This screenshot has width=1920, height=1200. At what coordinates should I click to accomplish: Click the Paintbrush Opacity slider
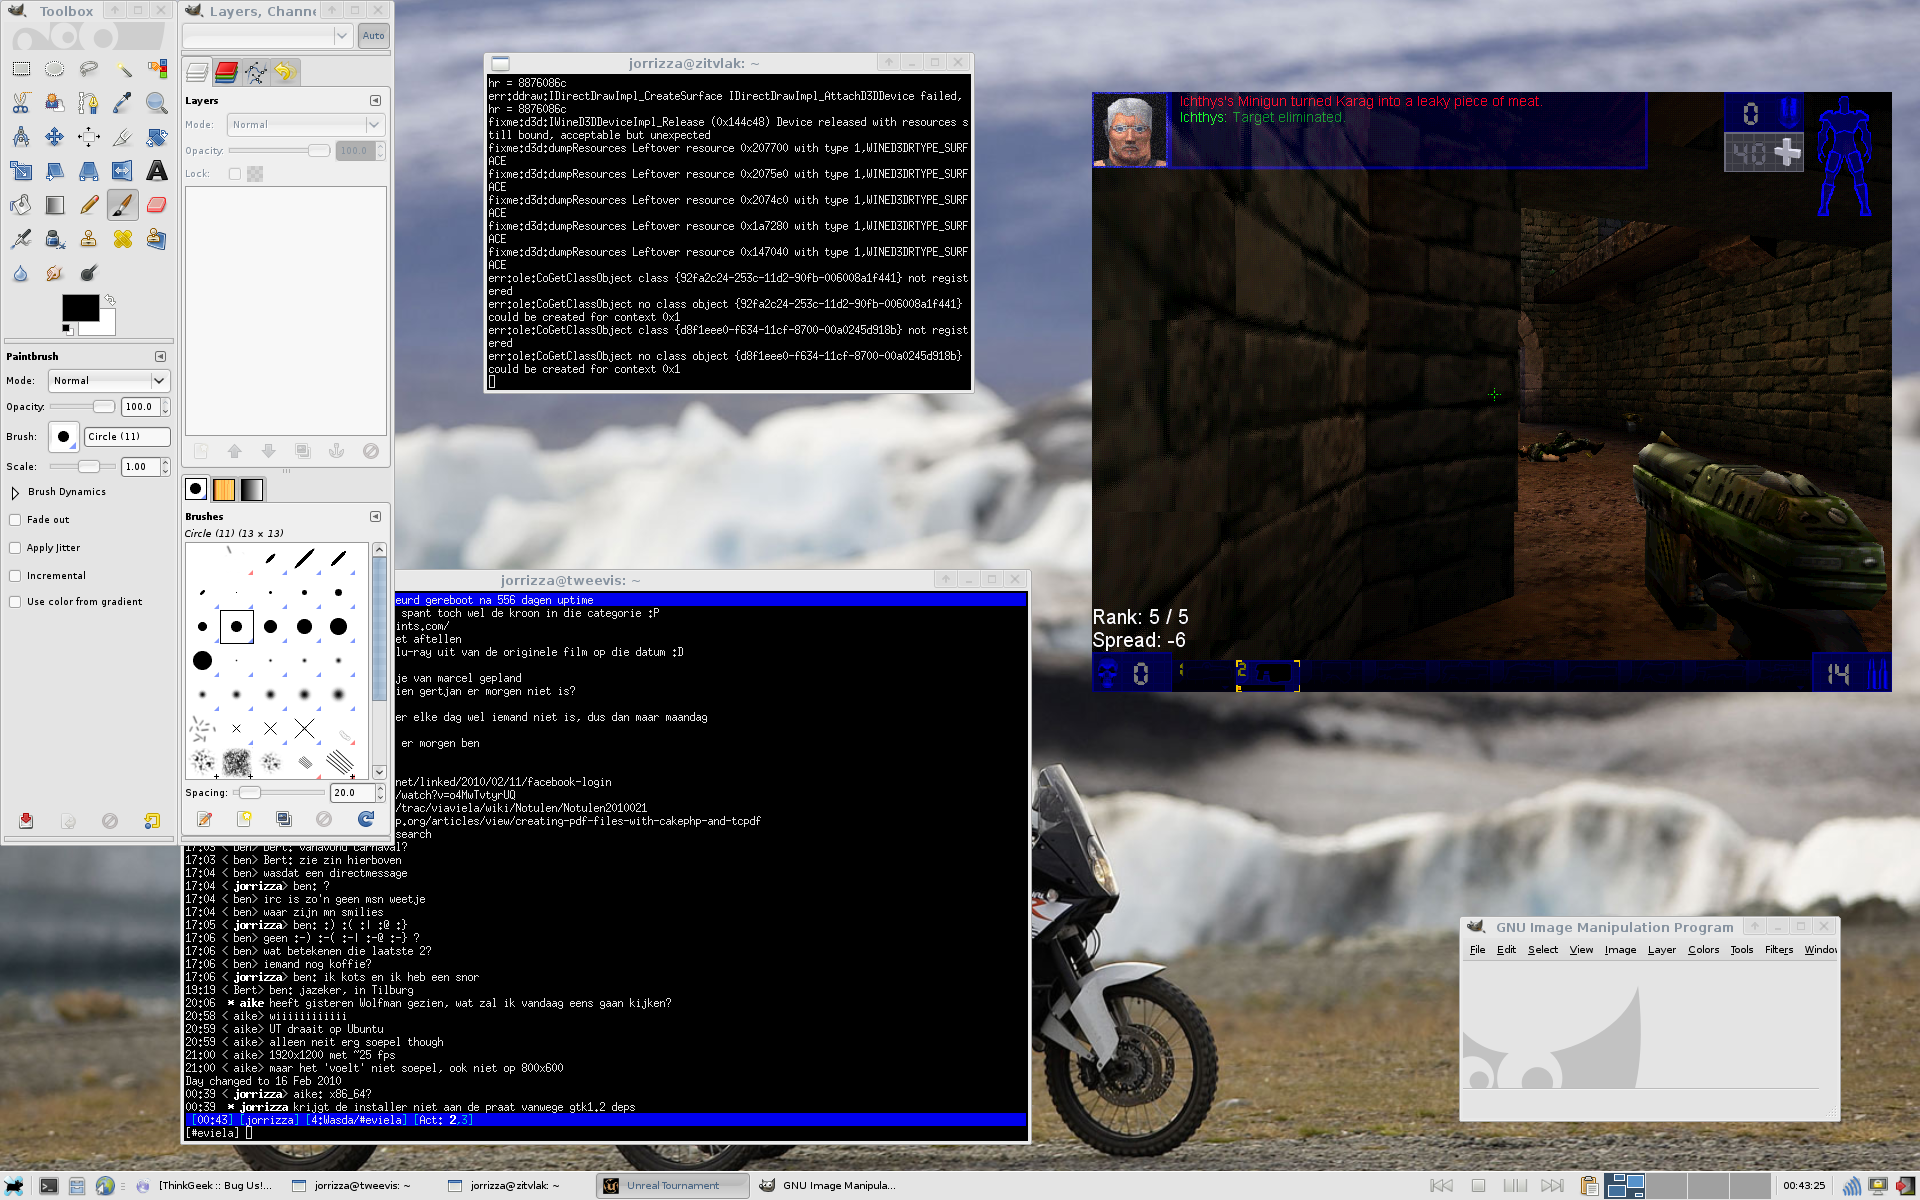coord(82,407)
